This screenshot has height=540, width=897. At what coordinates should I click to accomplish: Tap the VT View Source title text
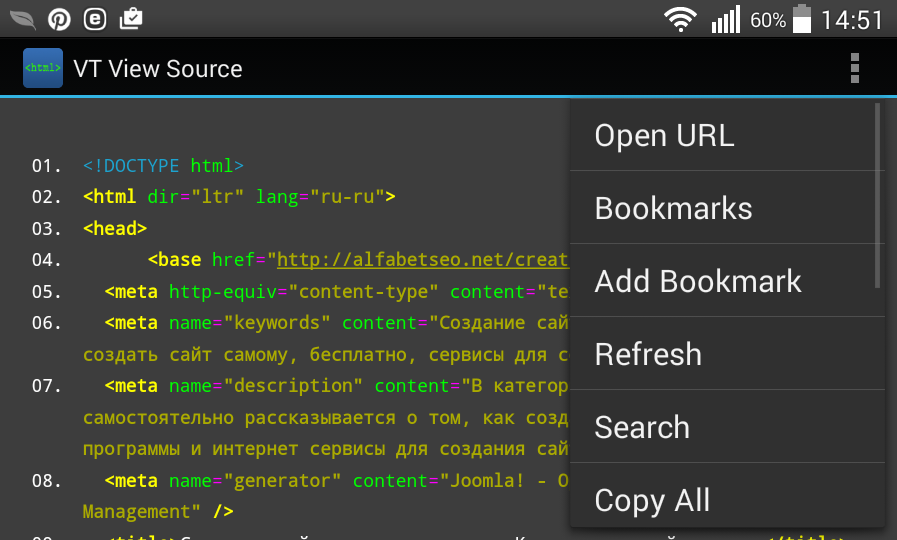coord(158,69)
